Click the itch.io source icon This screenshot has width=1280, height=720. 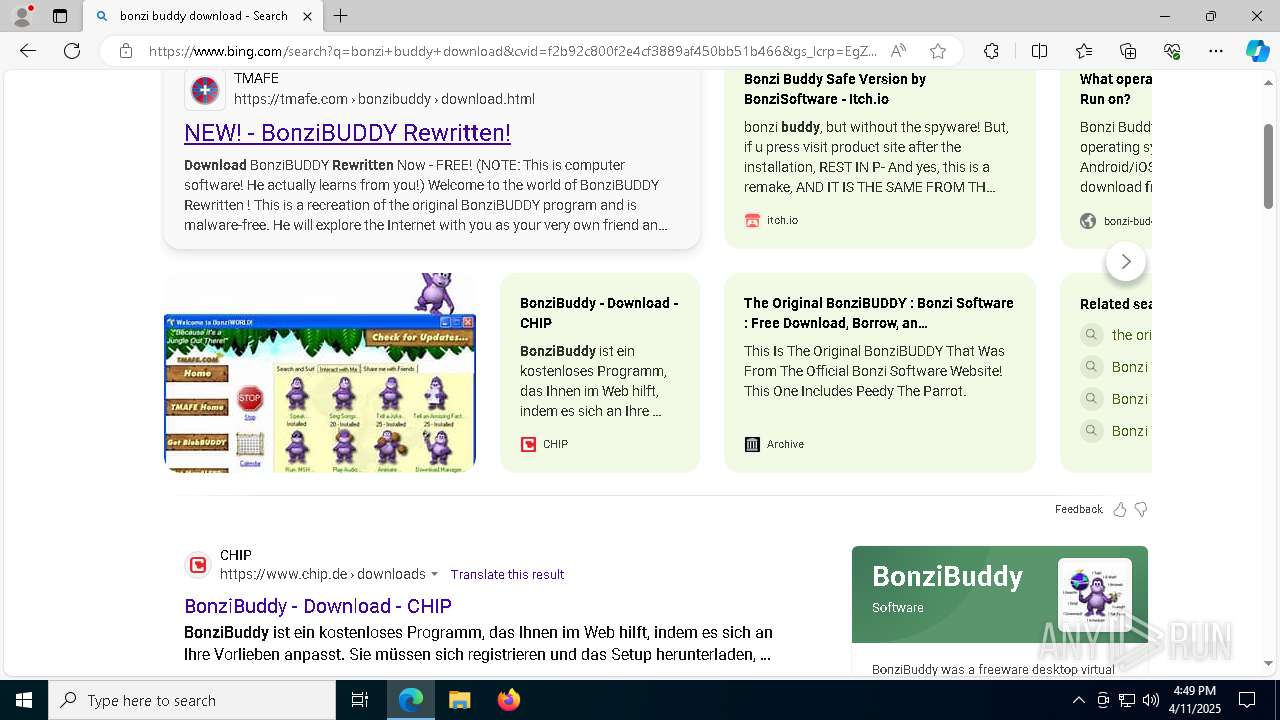(x=752, y=220)
